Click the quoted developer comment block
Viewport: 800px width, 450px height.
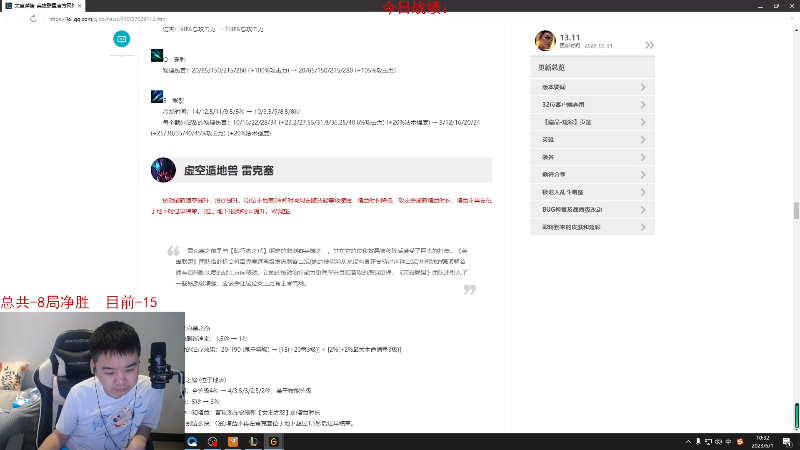(x=322, y=267)
